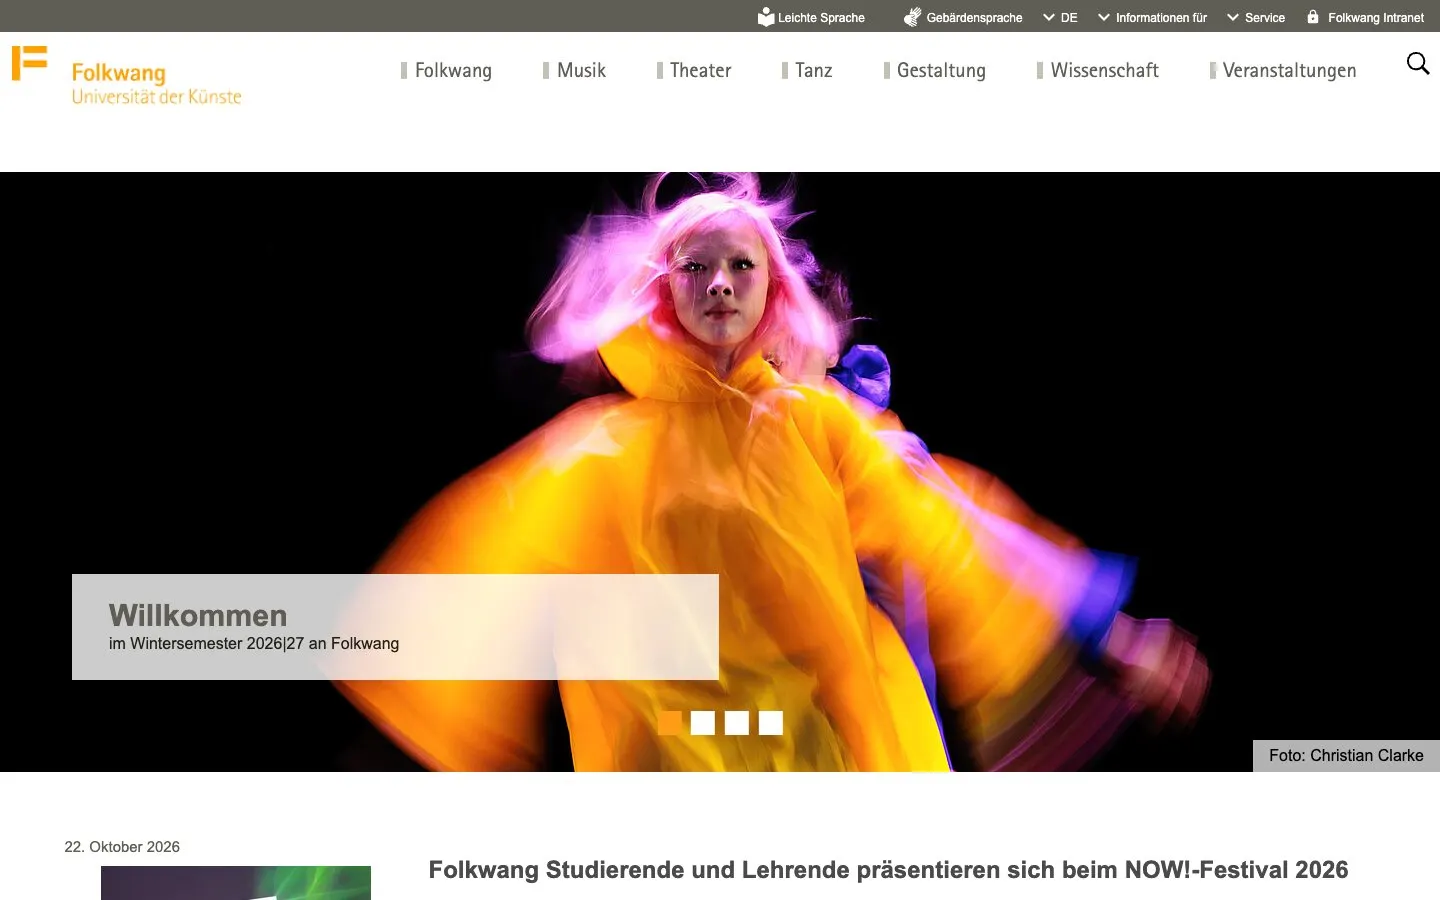Expand the Informationen für dropdown
The width and height of the screenshot is (1440, 900).
(x=1152, y=18)
